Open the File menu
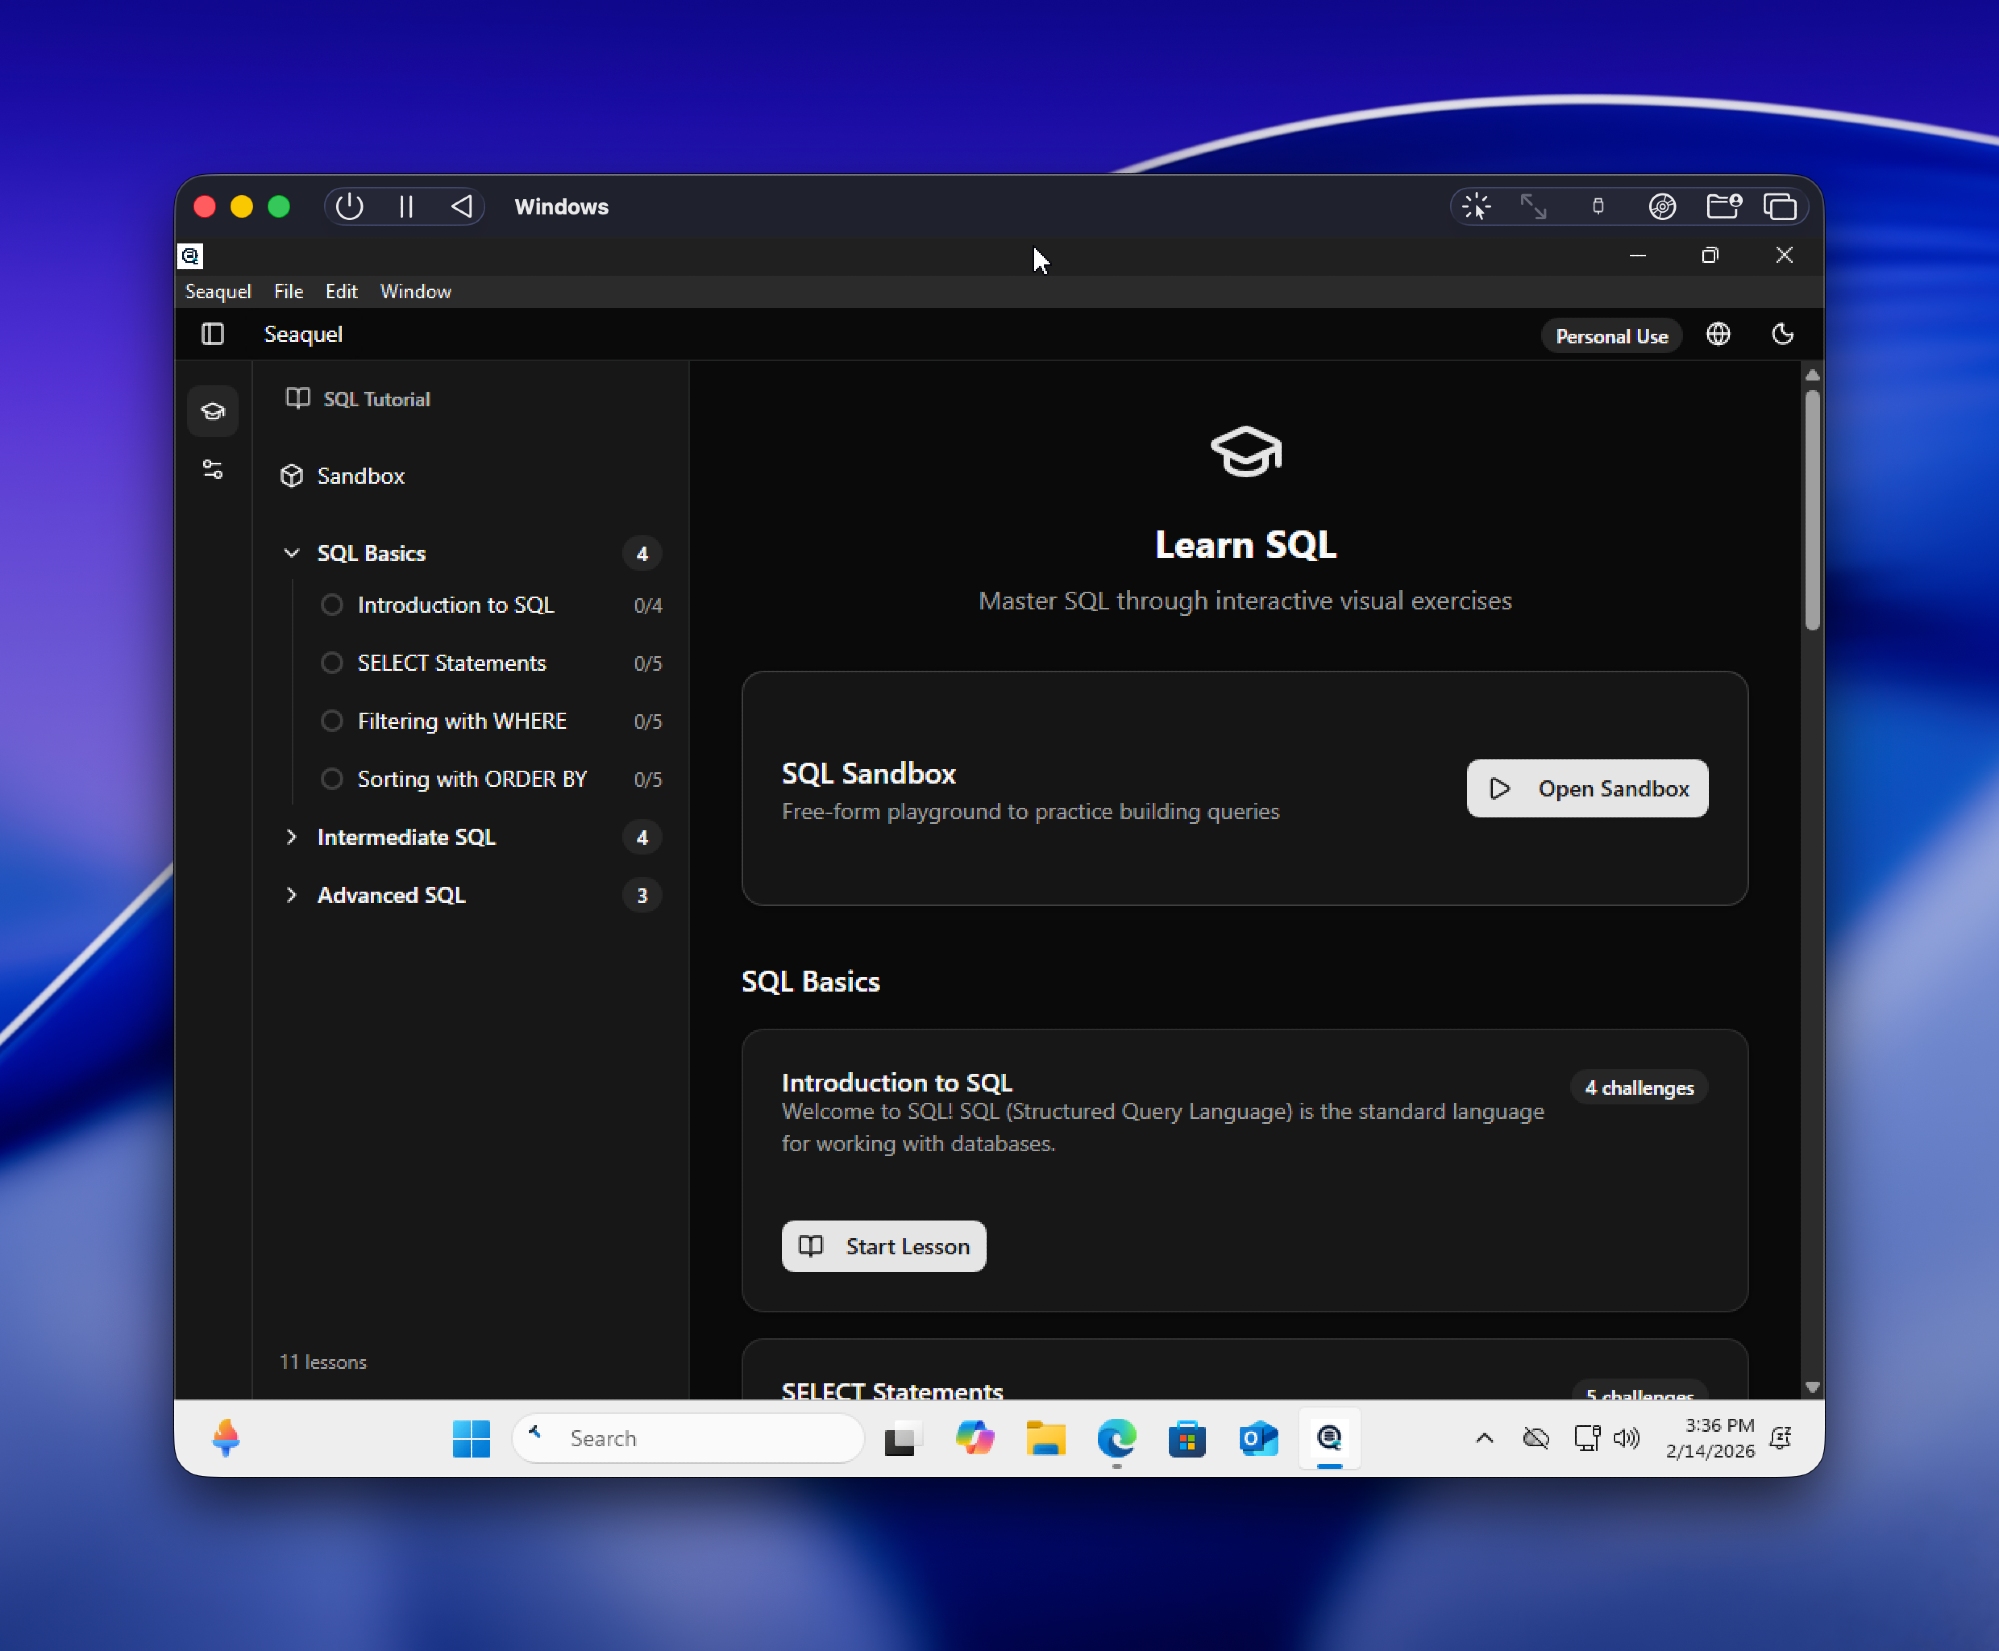Viewport: 1999px width, 1651px height. [288, 291]
